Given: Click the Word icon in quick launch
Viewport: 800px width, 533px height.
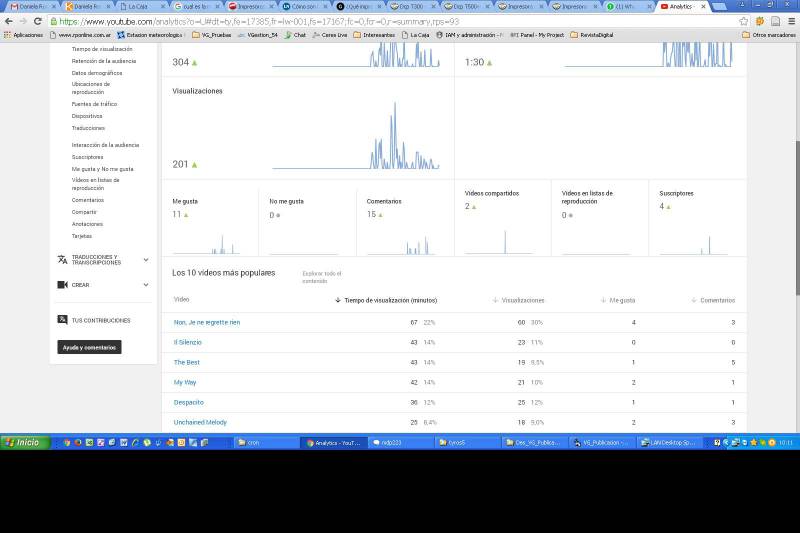Looking at the screenshot, I should point(123,443).
